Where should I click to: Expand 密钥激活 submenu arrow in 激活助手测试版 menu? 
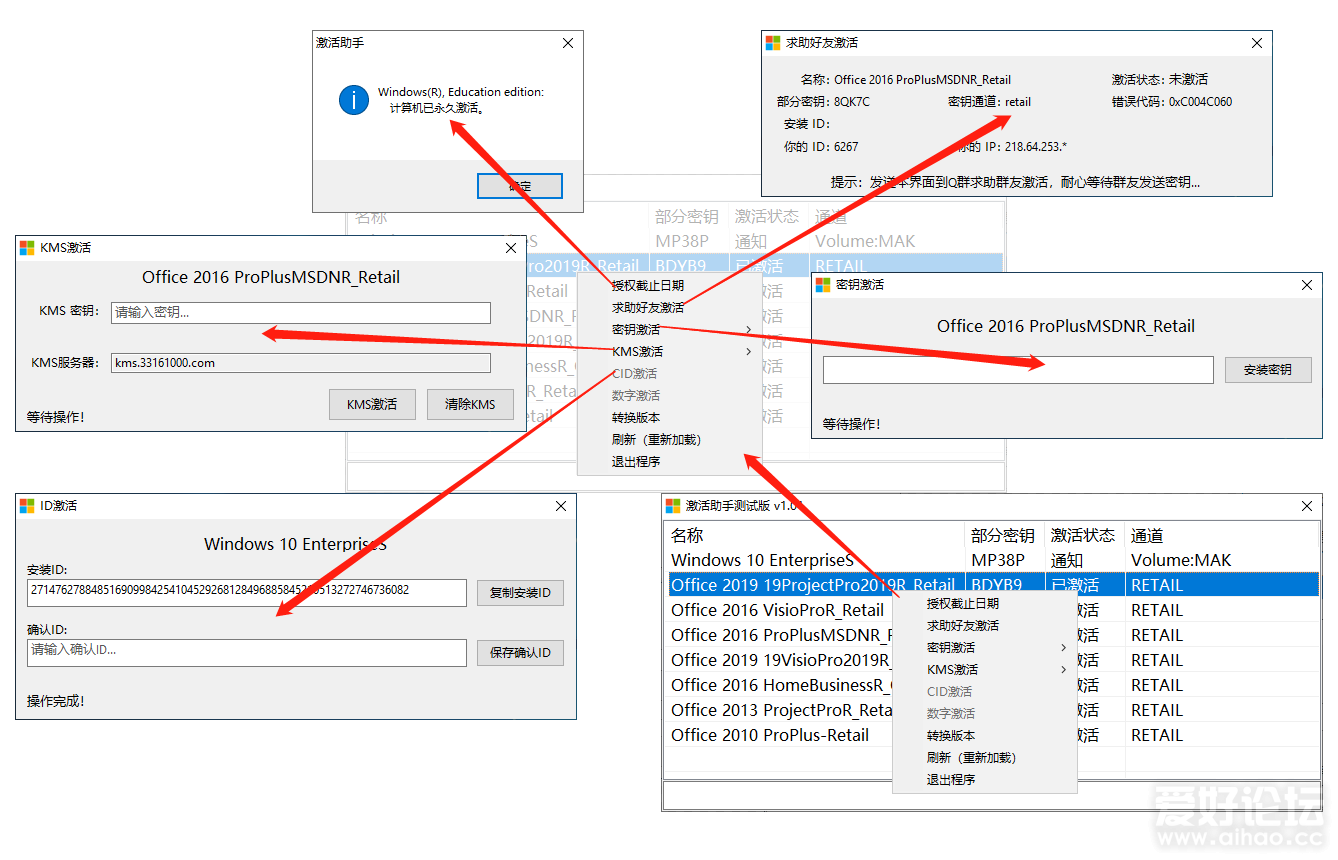(x=1063, y=648)
